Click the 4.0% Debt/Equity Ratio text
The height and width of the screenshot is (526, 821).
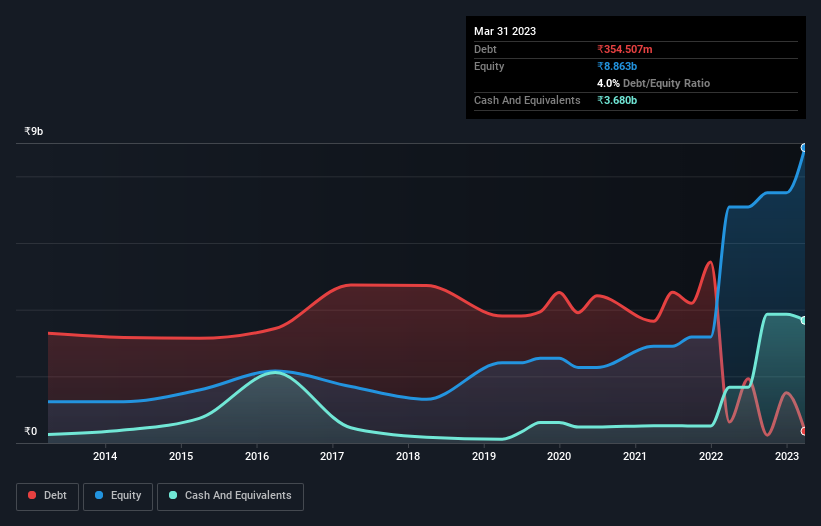(x=653, y=83)
